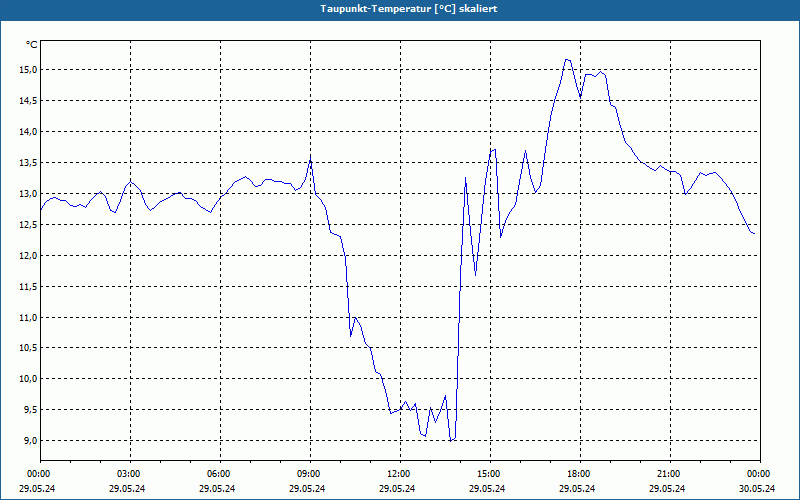This screenshot has width=800, height=500.
Task: Select the 10,0 y-axis value
Action: [29, 379]
